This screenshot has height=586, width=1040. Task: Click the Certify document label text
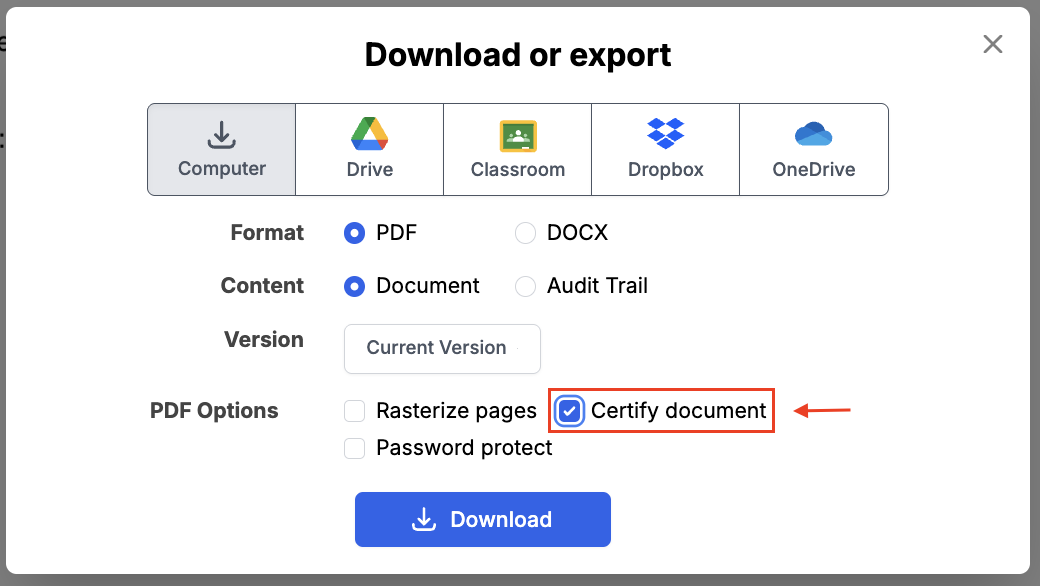point(678,411)
